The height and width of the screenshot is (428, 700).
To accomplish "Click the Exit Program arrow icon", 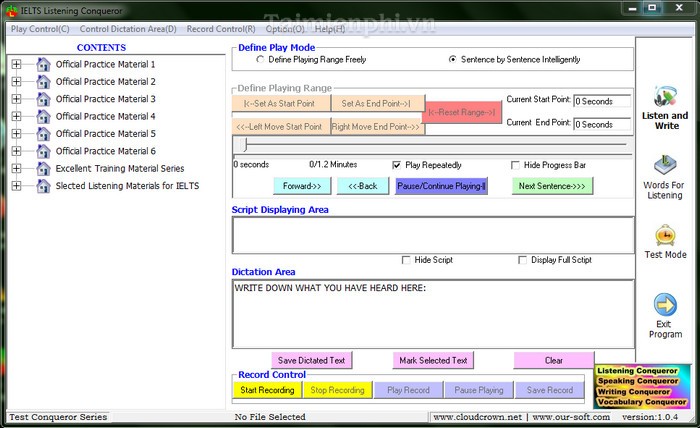I will (x=665, y=305).
